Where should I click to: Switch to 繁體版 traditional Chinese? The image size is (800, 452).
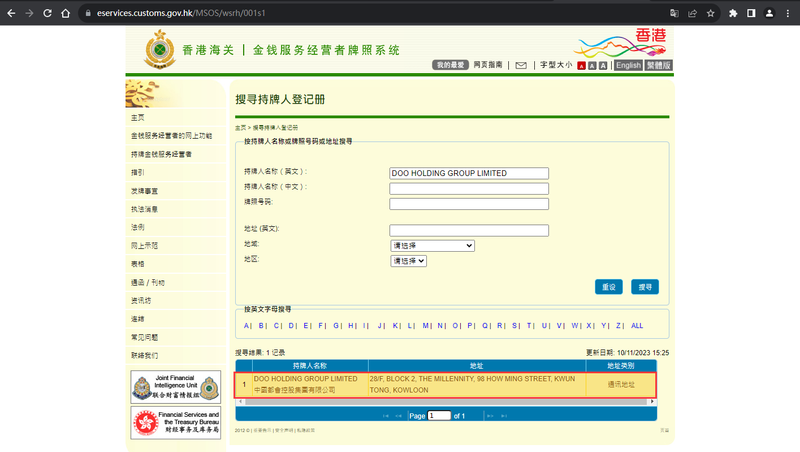tap(658, 65)
